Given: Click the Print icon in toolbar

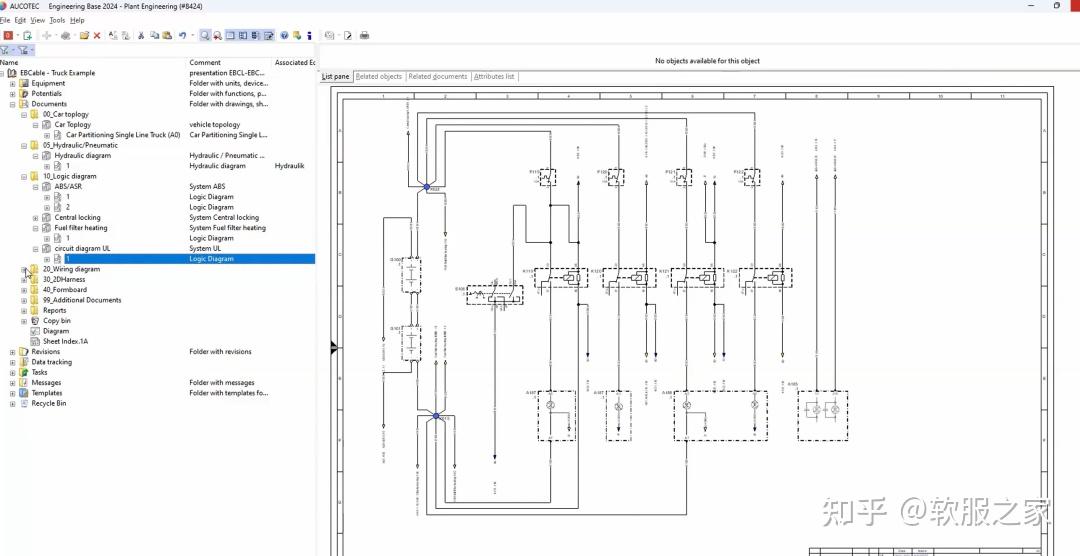Looking at the screenshot, I should (364, 35).
